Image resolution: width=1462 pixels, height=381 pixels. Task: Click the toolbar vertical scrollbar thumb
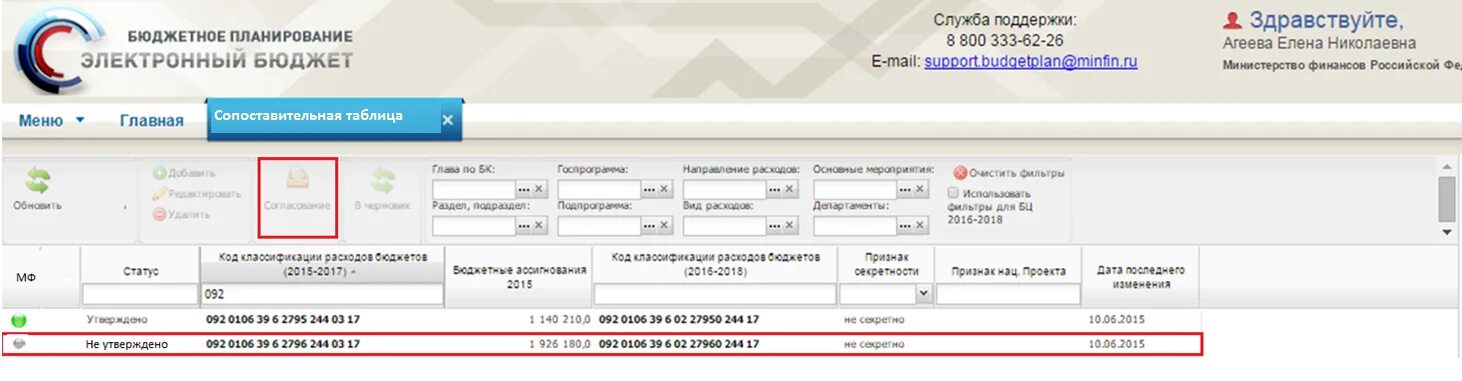(x=1447, y=198)
